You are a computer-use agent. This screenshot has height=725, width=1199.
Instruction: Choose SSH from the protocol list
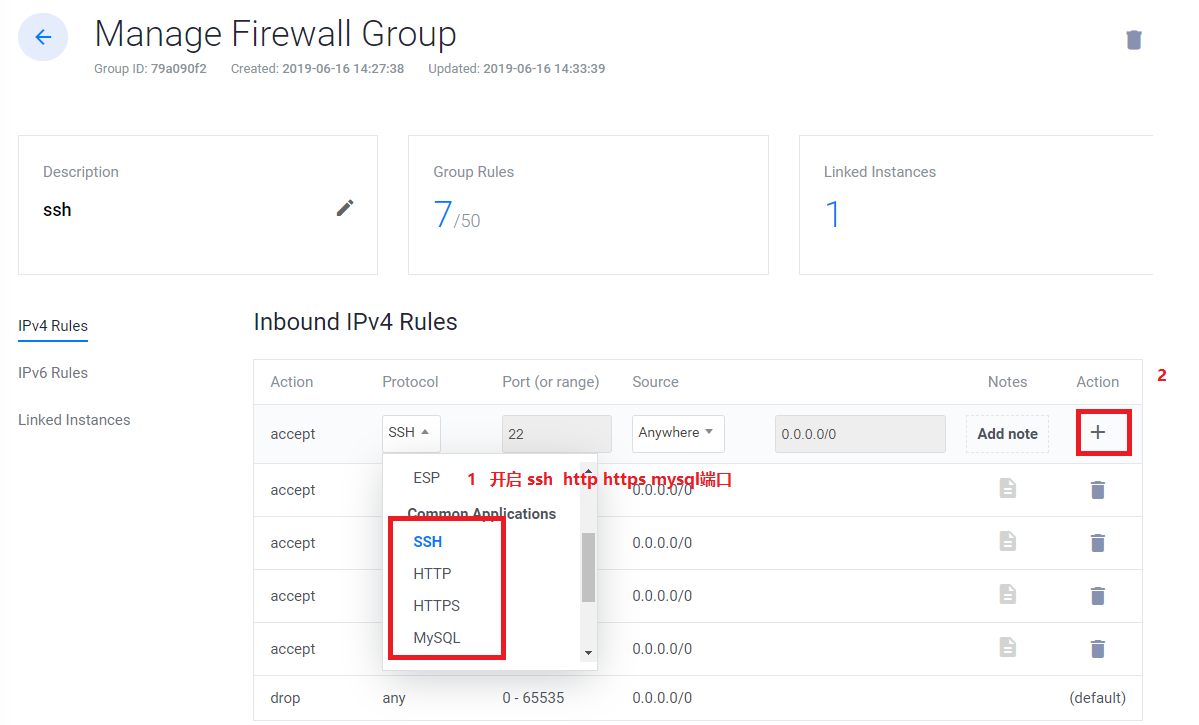(x=427, y=541)
